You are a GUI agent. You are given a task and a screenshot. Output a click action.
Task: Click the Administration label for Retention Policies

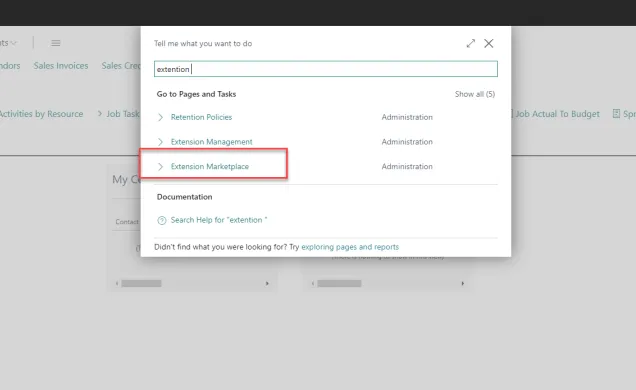(x=407, y=117)
